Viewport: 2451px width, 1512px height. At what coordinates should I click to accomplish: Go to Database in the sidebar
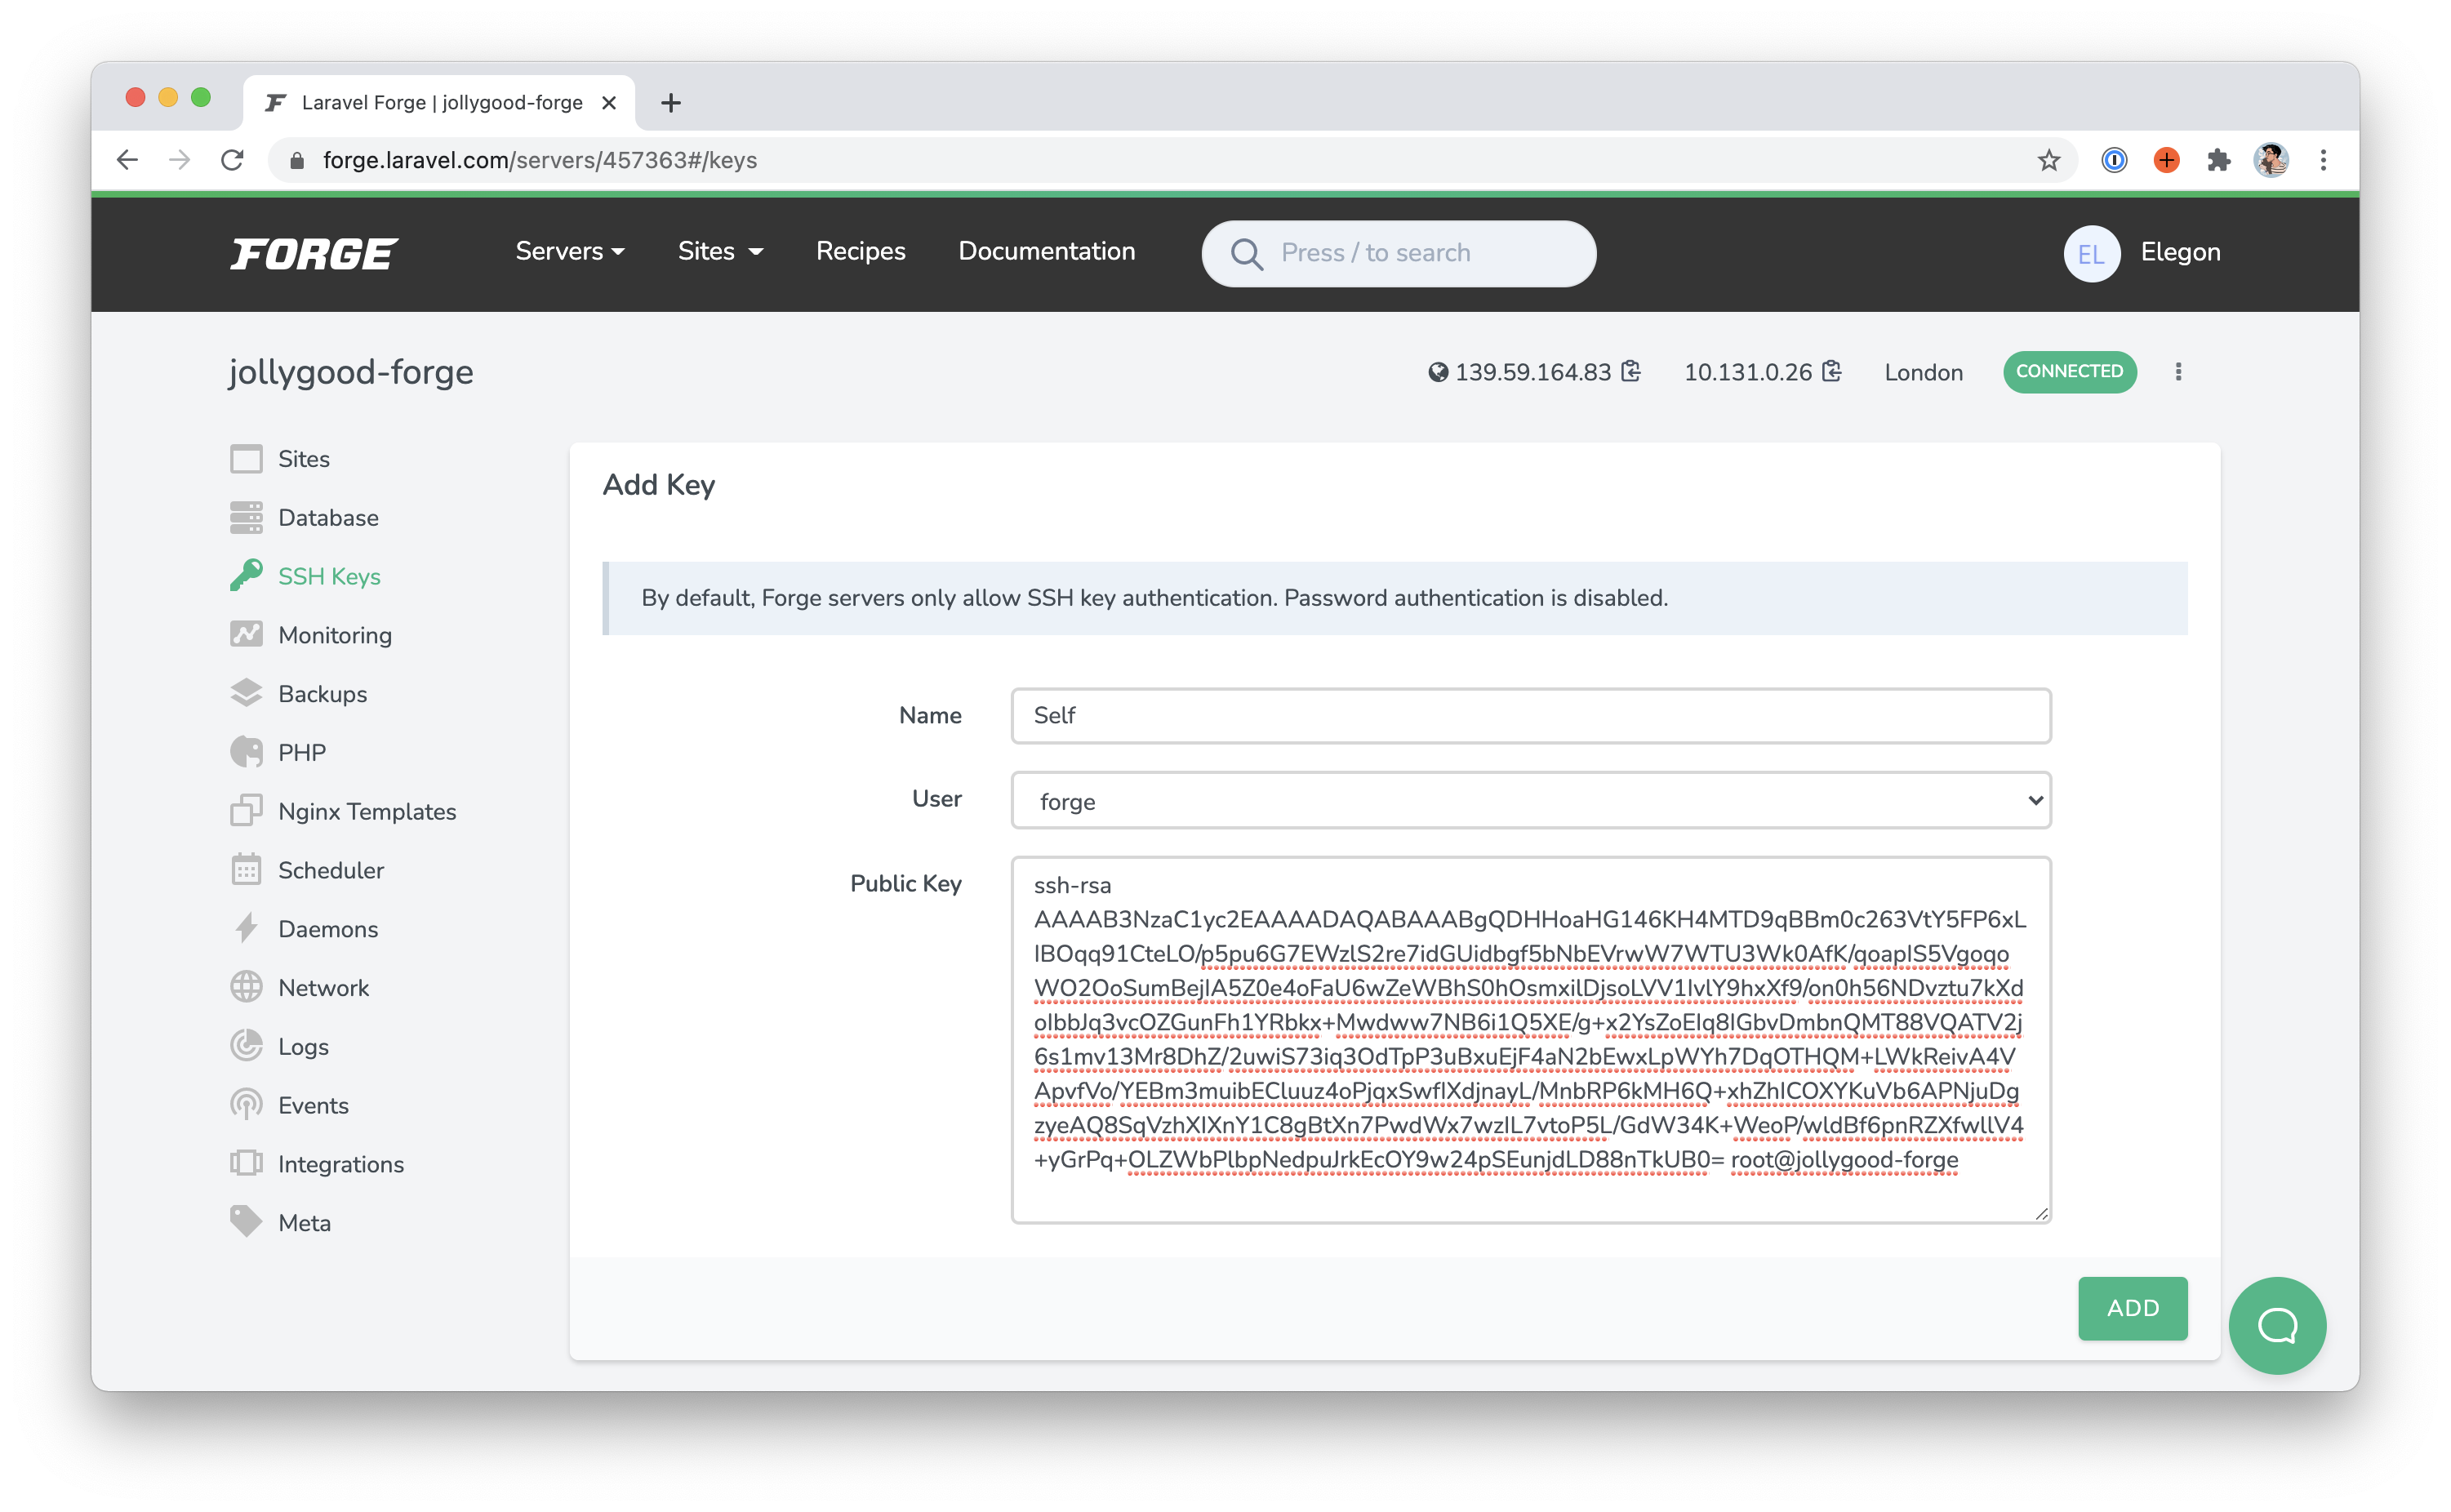click(328, 518)
